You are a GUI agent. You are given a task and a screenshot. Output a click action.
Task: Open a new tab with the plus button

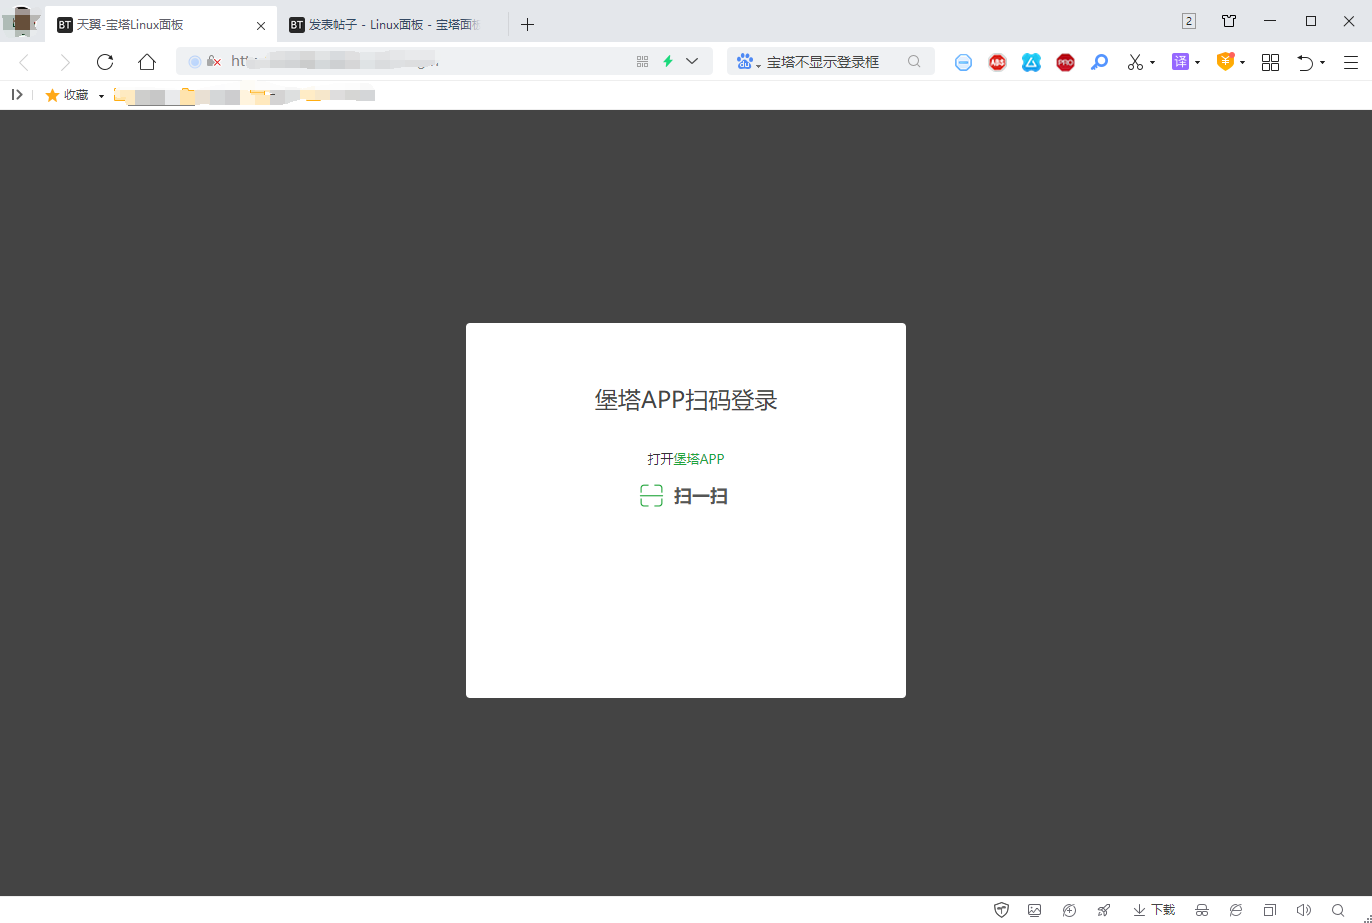click(x=528, y=25)
